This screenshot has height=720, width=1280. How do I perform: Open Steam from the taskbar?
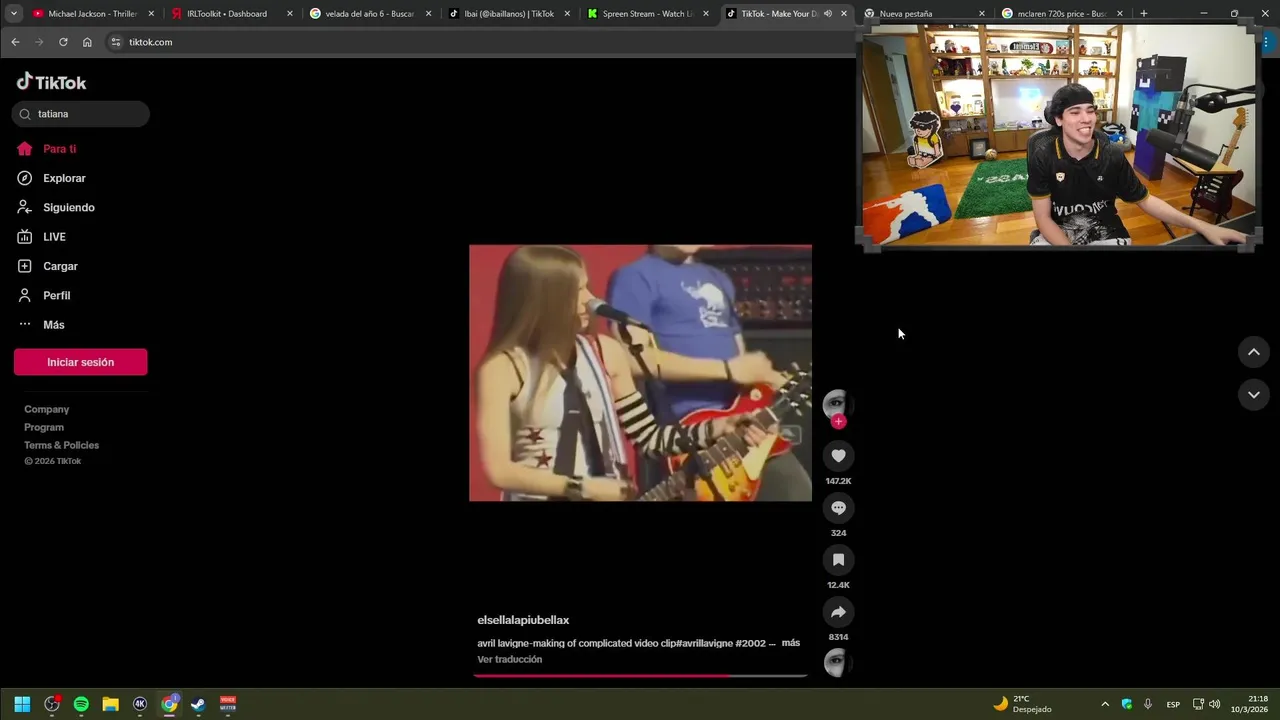pyautogui.click(x=198, y=704)
